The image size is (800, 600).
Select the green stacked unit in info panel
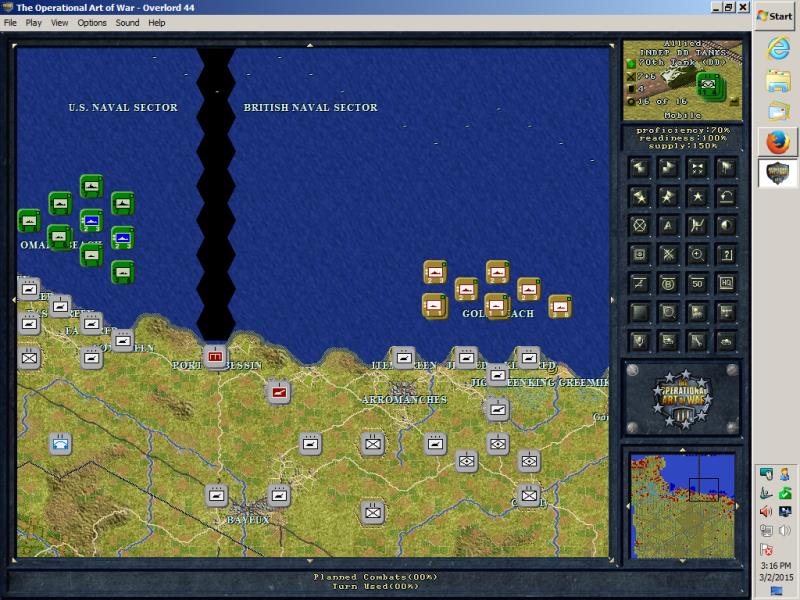coord(708,85)
